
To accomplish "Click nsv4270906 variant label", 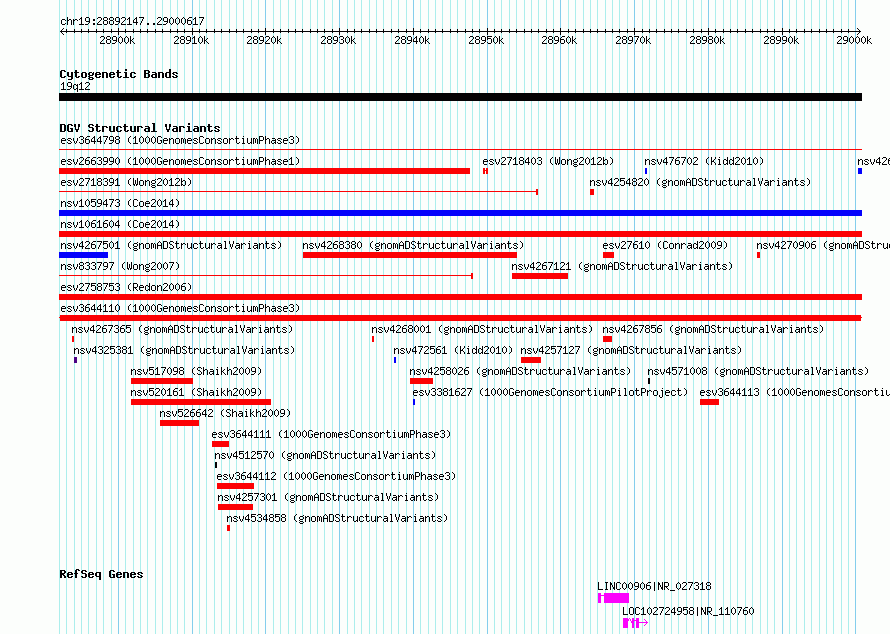I will click(x=822, y=245).
